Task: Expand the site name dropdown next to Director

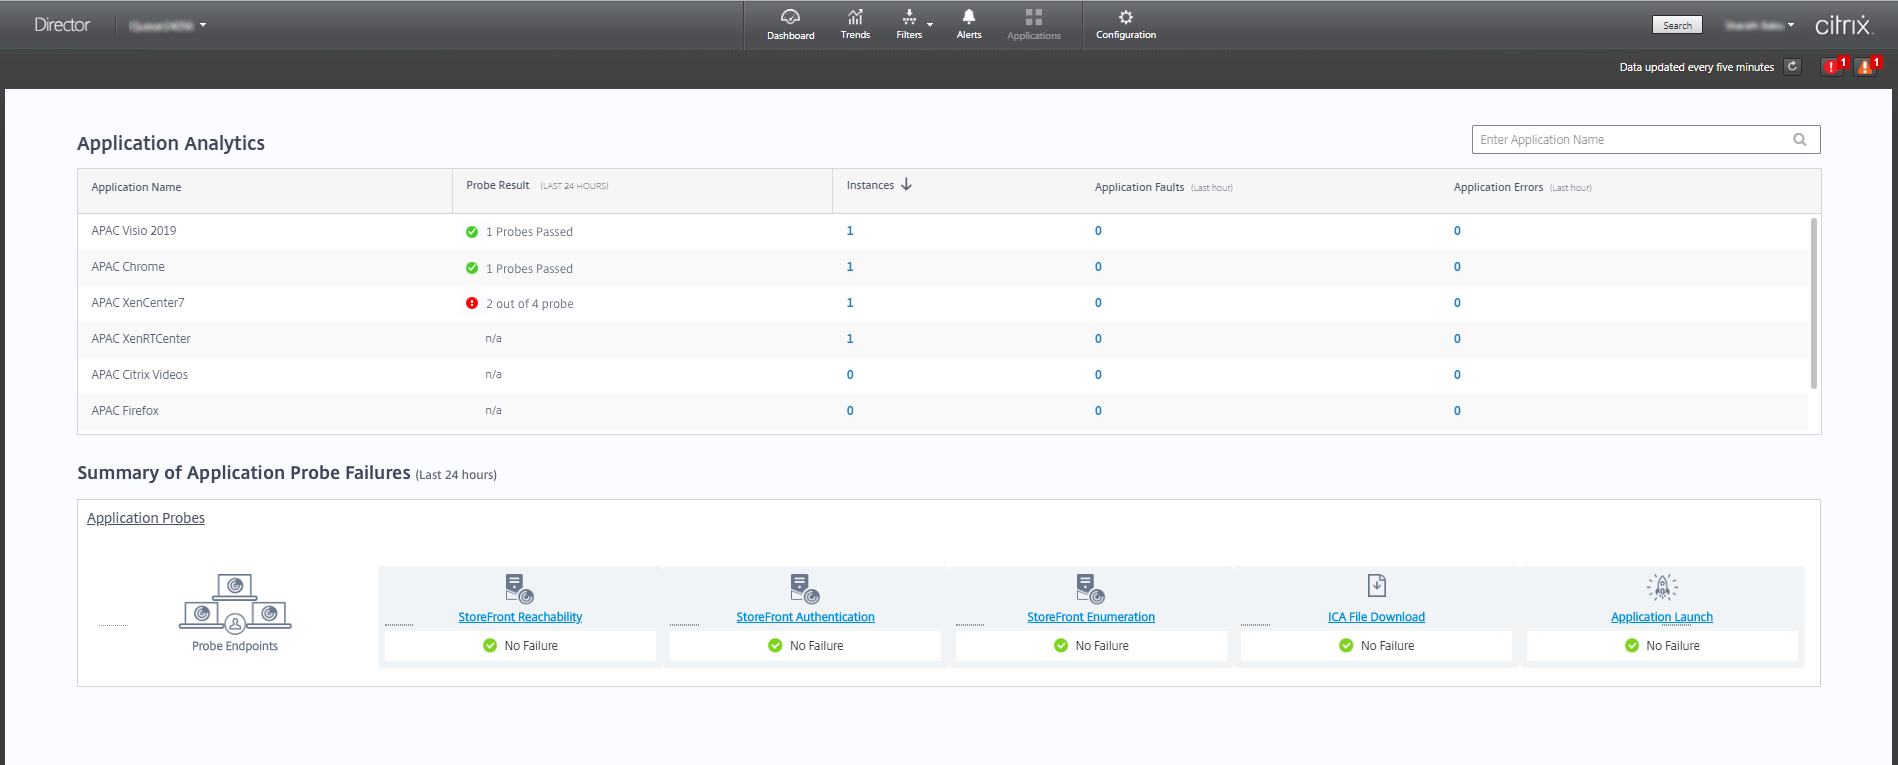Action: [x=202, y=25]
